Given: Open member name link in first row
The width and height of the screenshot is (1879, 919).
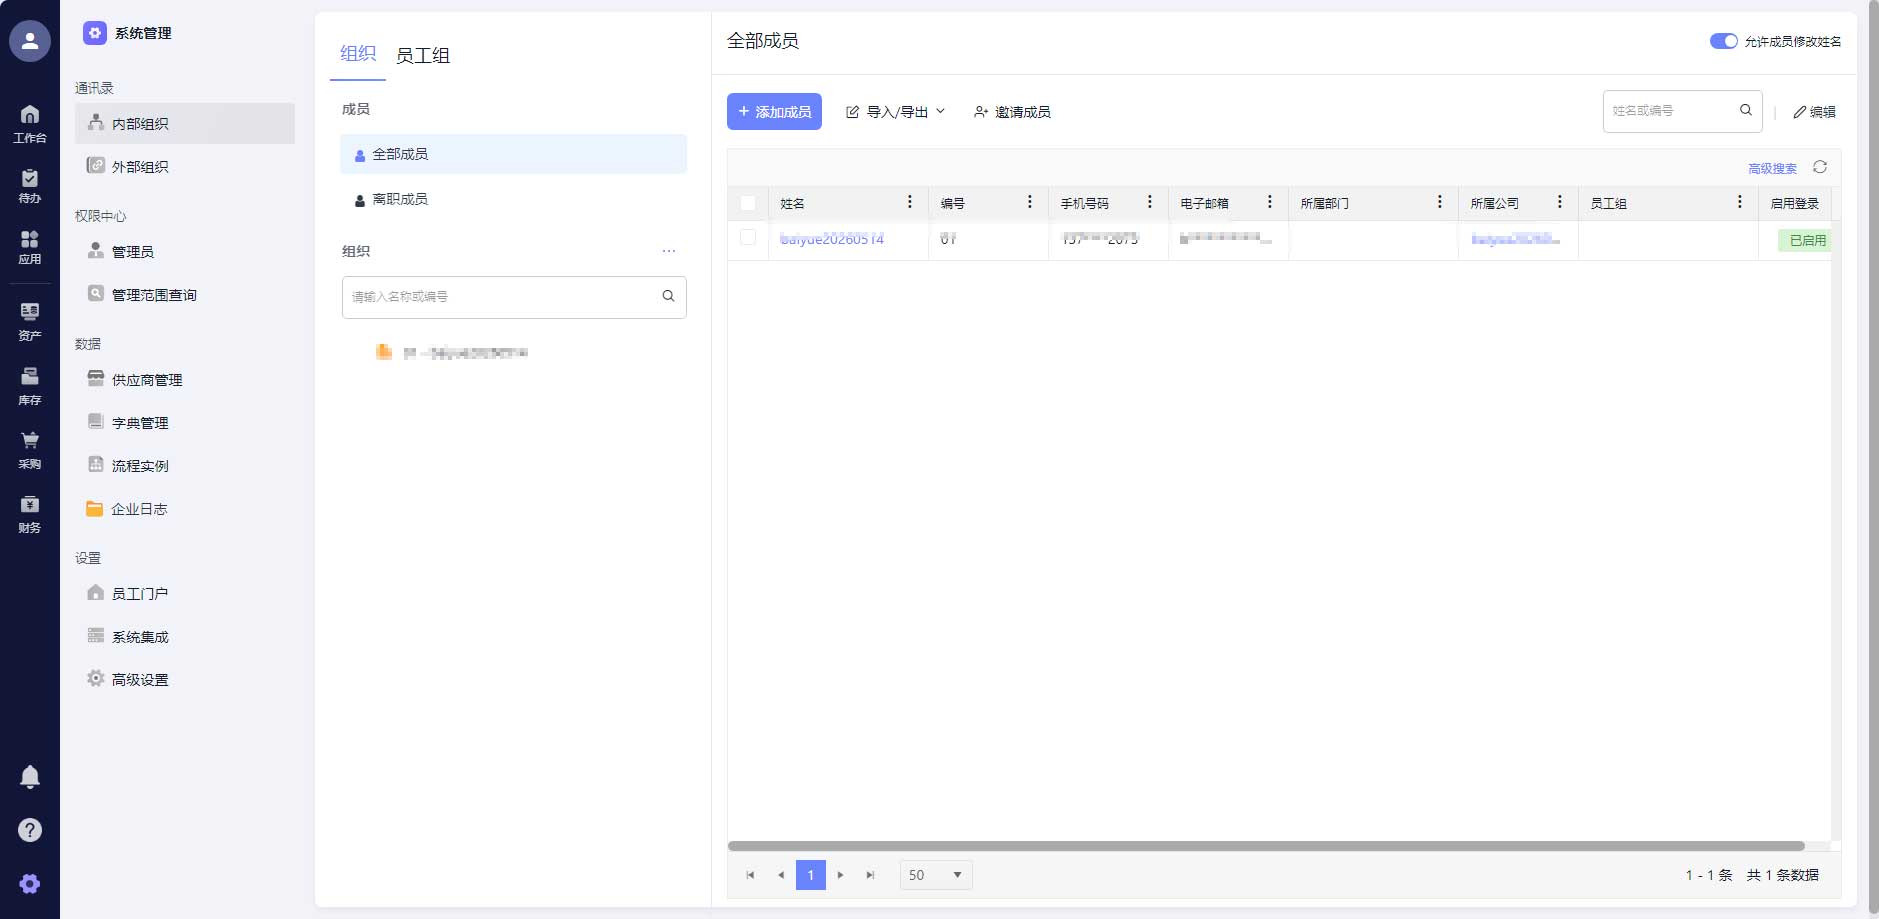Looking at the screenshot, I should (x=832, y=239).
